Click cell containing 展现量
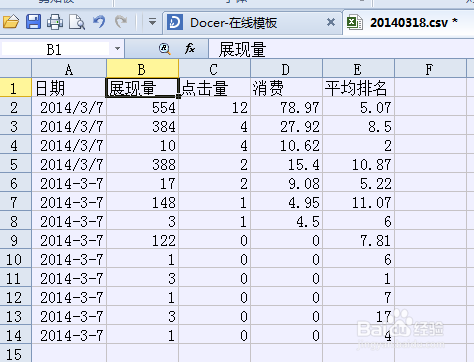The width and height of the screenshot is (474, 362). pos(142,88)
